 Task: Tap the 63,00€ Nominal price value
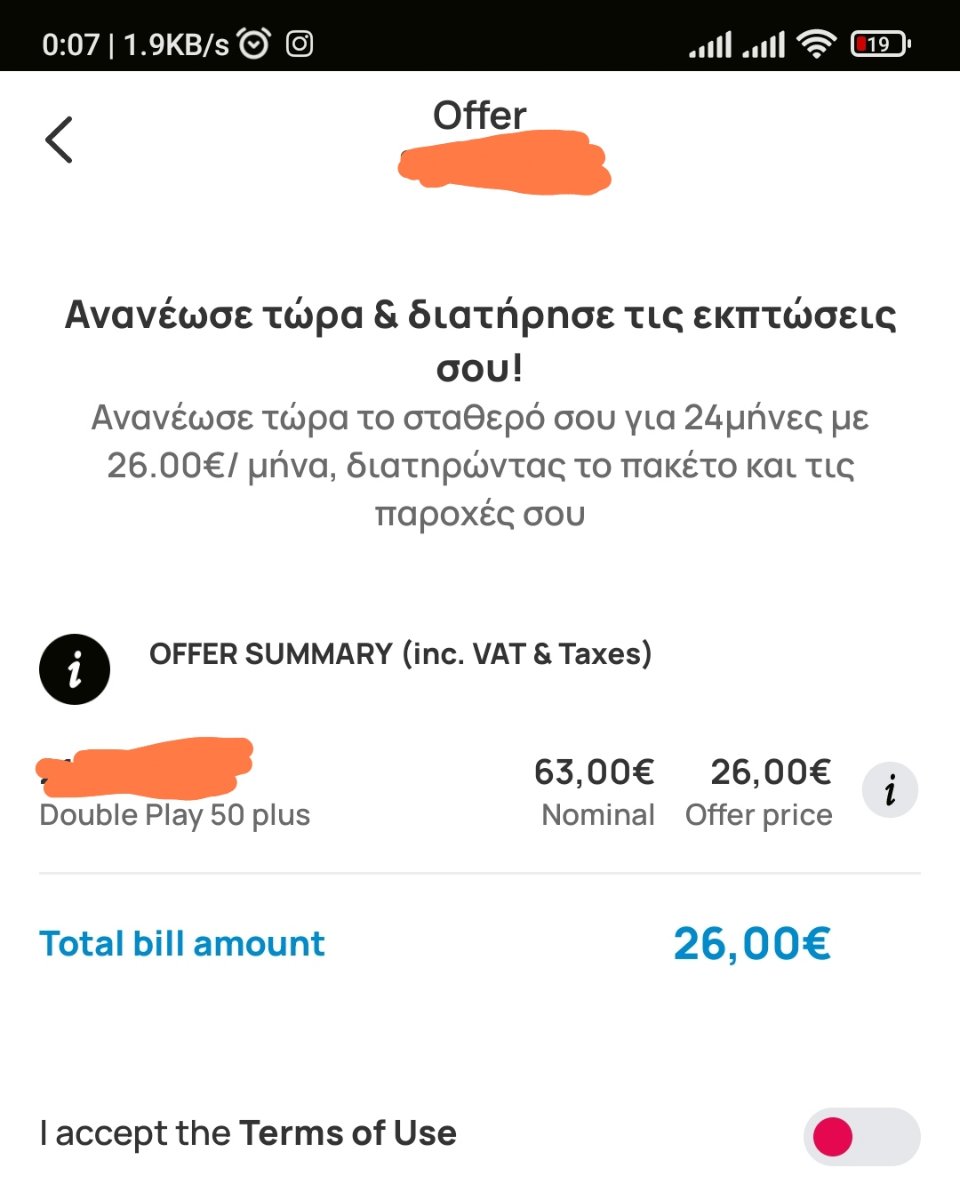tap(594, 772)
